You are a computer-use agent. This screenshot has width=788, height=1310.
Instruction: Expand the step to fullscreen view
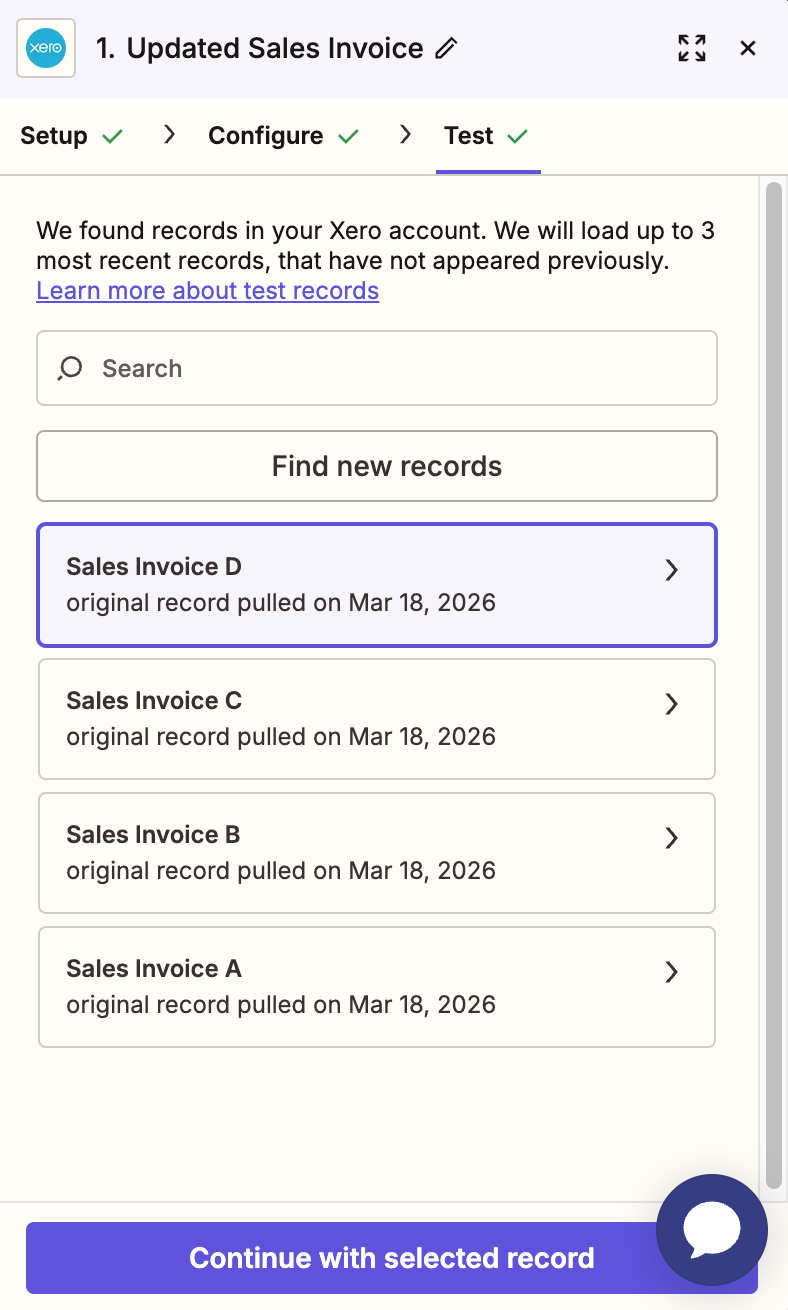[692, 47]
